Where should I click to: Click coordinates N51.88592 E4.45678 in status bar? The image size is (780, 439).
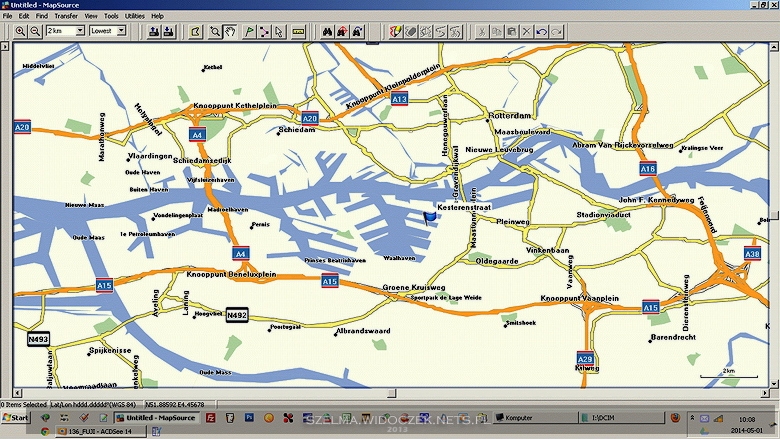[x=174, y=404]
